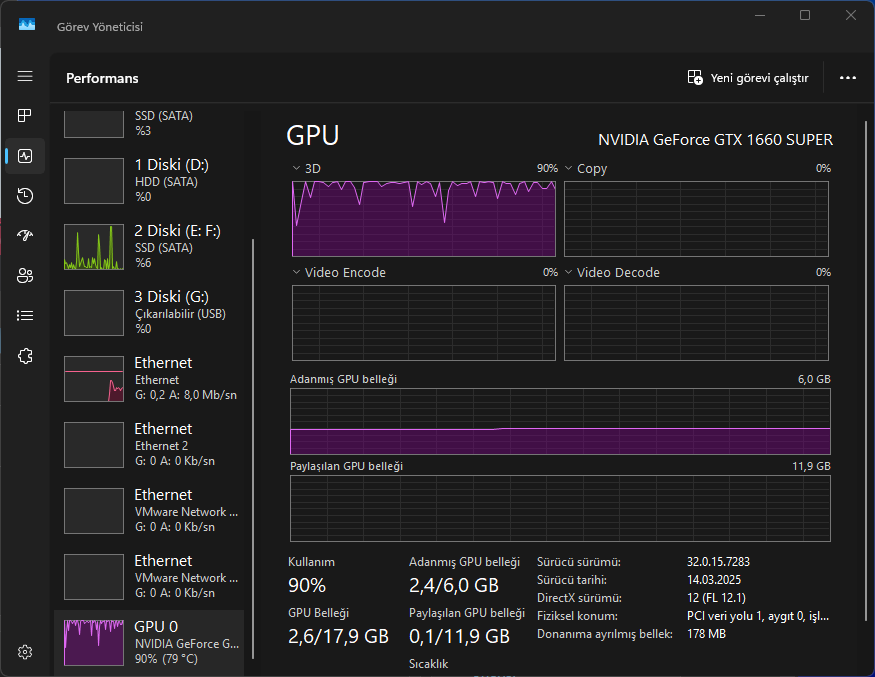Image resolution: width=875 pixels, height=677 pixels.
Task: Open the Copy graph engine dropdown
Action: click(x=569, y=169)
